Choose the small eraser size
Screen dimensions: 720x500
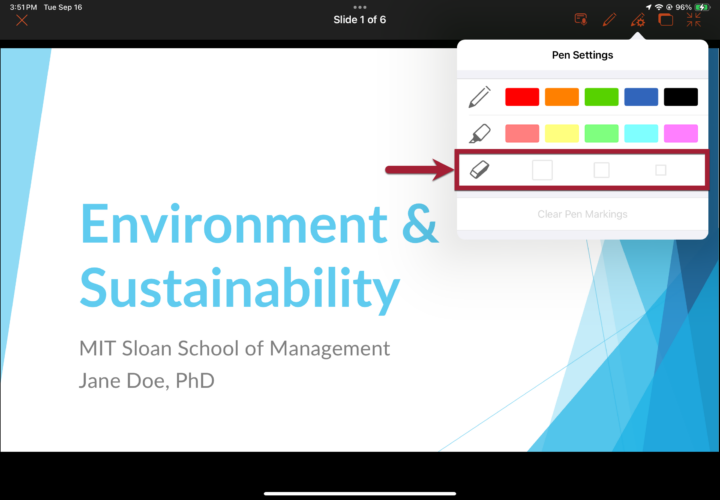(661, 170)
